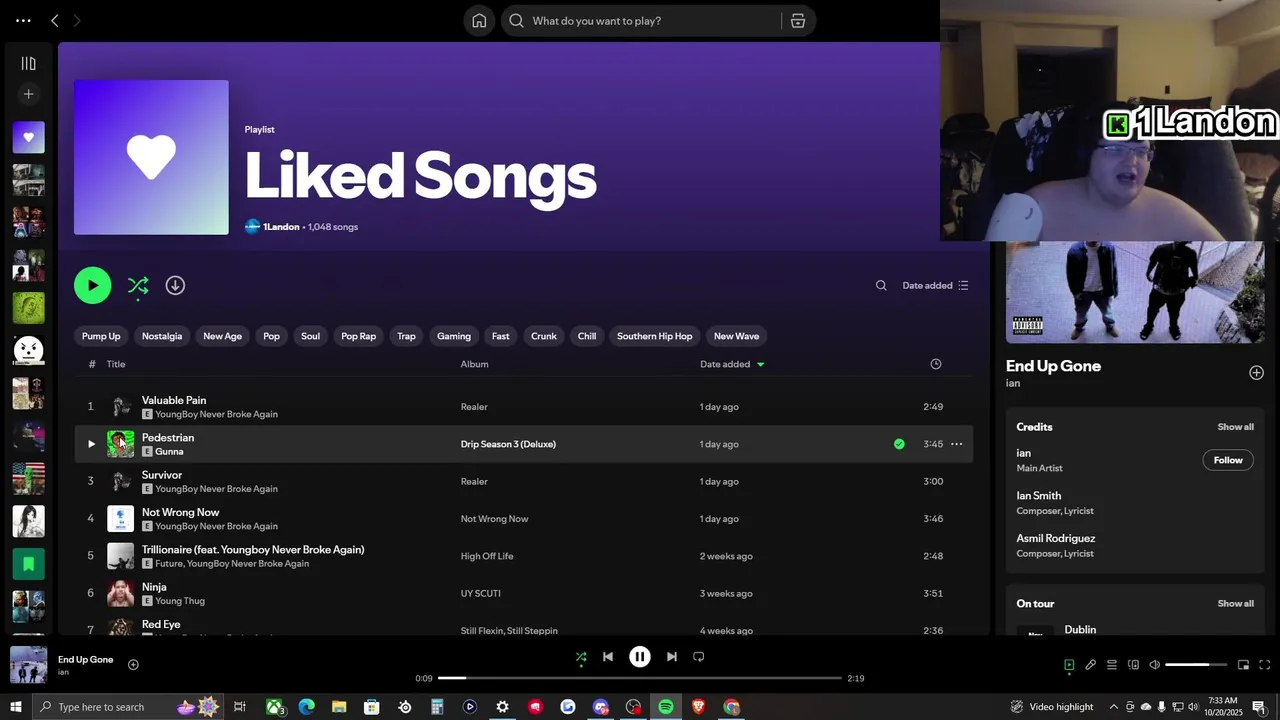1280x720 pixels.
Task: Toggle shuffle in the player bar
Action: click(581, 657)
